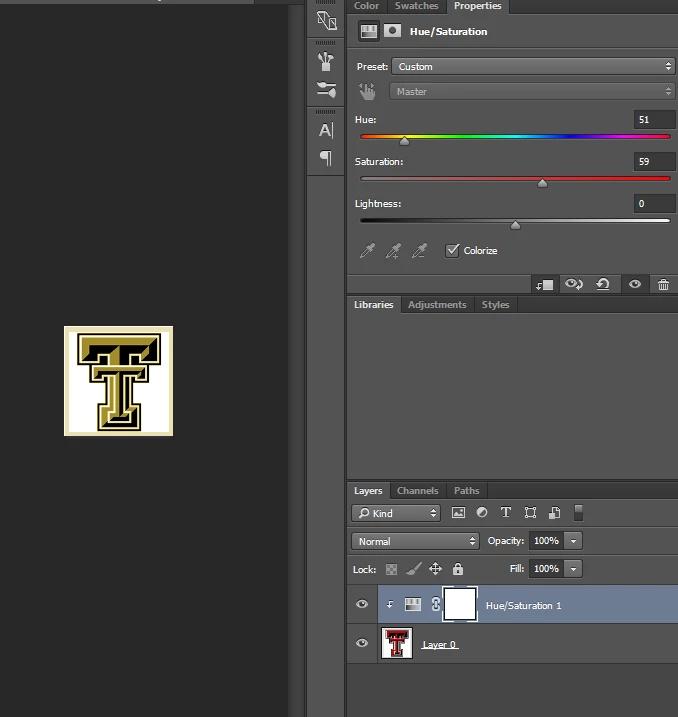
Task: Toggle layer filtering switch on or off
Action: [578, 513]
